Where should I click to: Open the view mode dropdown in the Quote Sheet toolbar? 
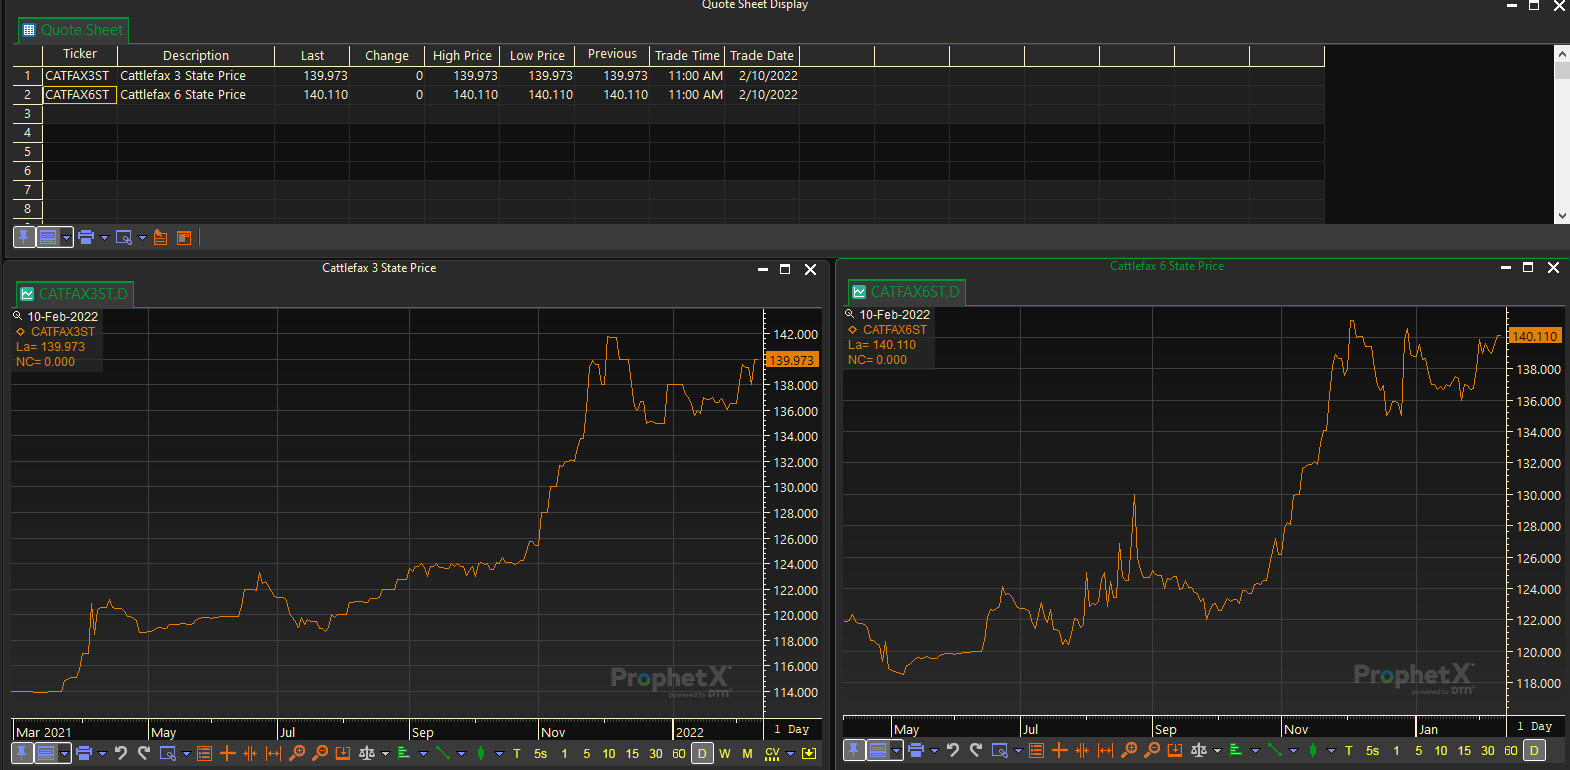tap(67, 237)
